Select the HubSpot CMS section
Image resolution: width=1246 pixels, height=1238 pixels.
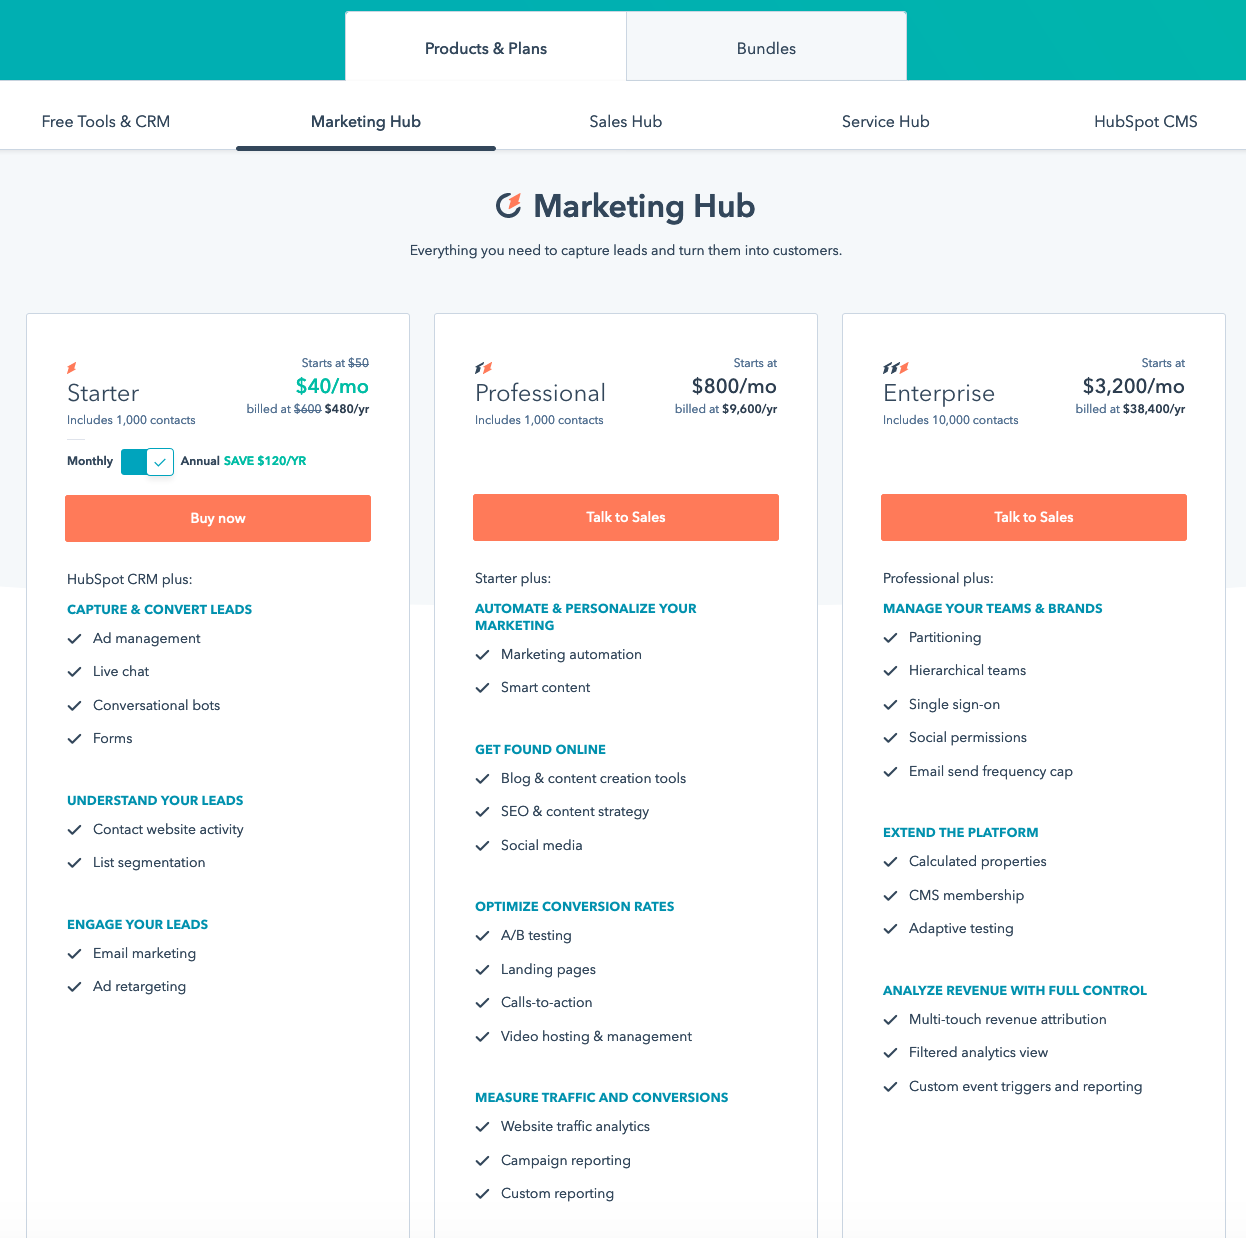pos(1146,121)
